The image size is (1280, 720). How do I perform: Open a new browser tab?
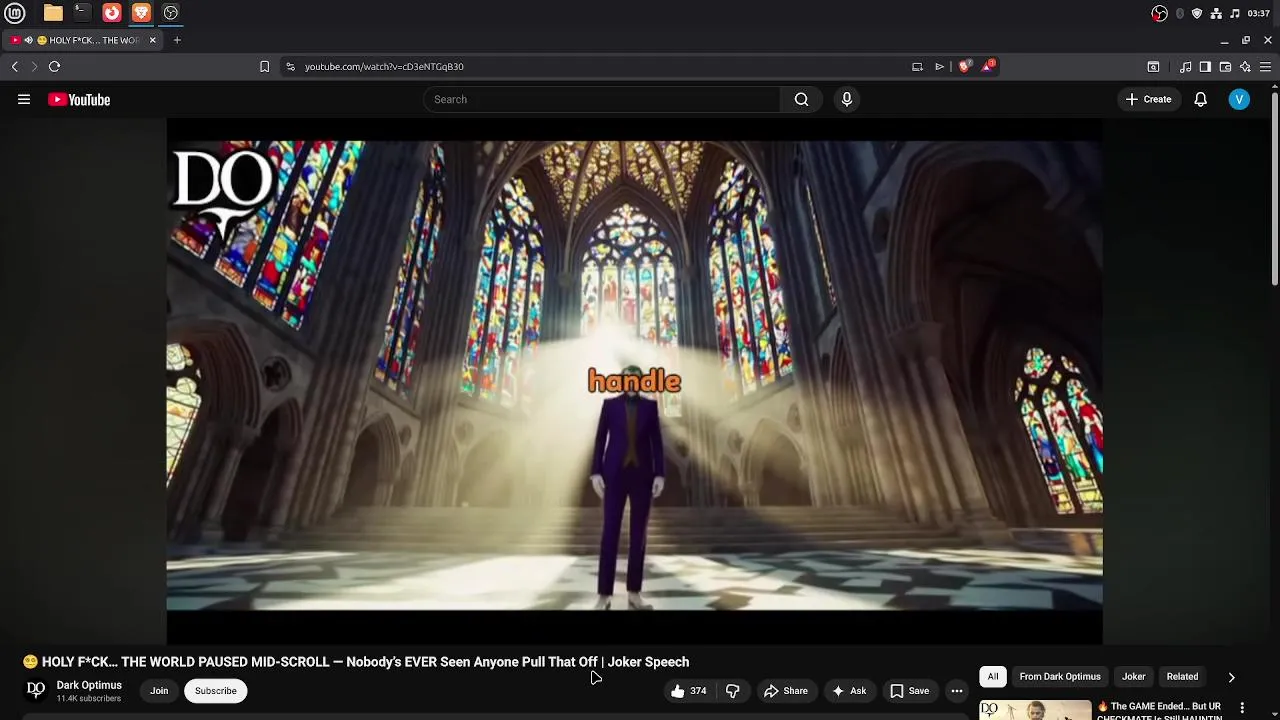177,40
